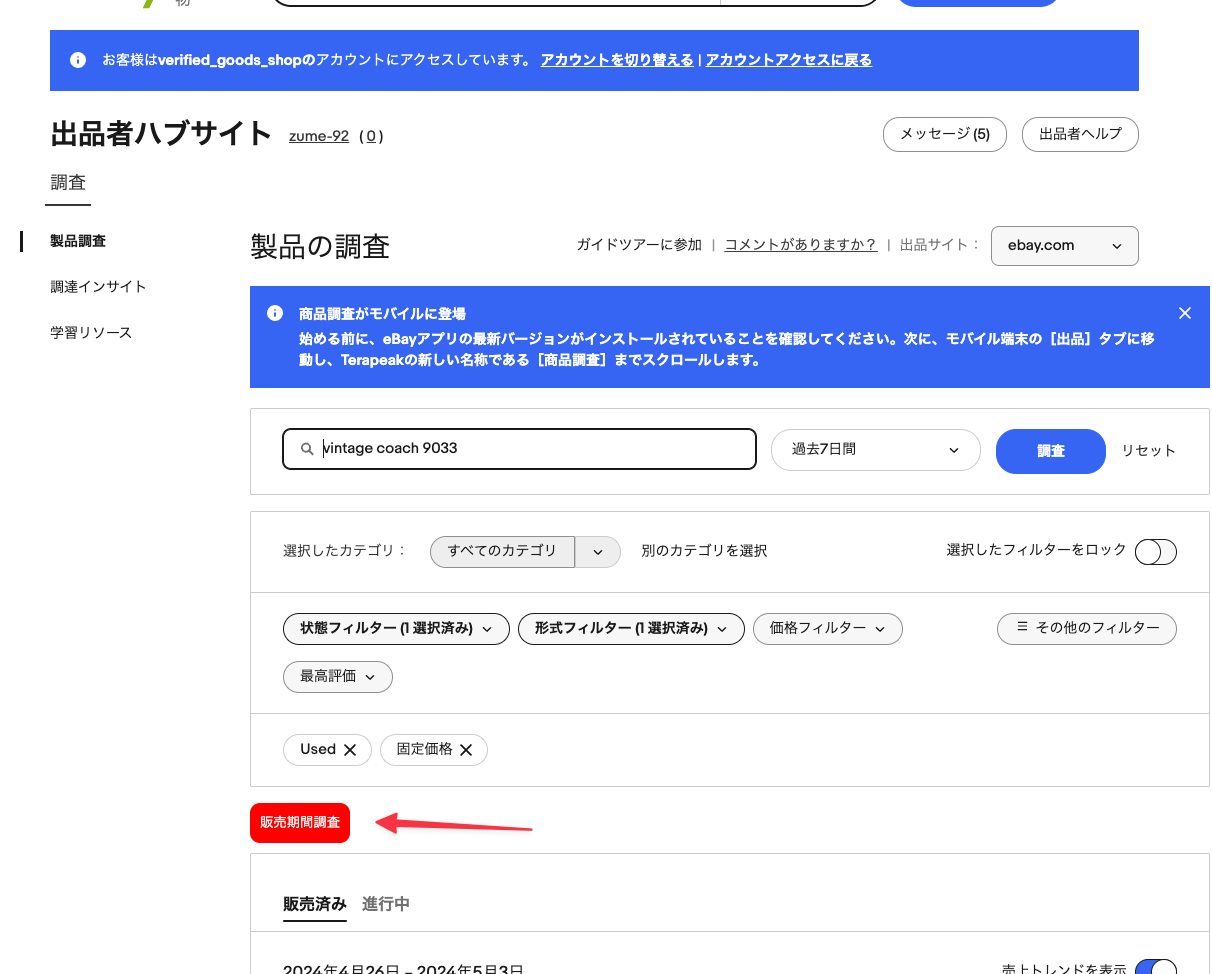This screenshot has height=974, width=1212.
Task: Open 調達インサイト in the sidebar
Action: click(x=99, y=287)
